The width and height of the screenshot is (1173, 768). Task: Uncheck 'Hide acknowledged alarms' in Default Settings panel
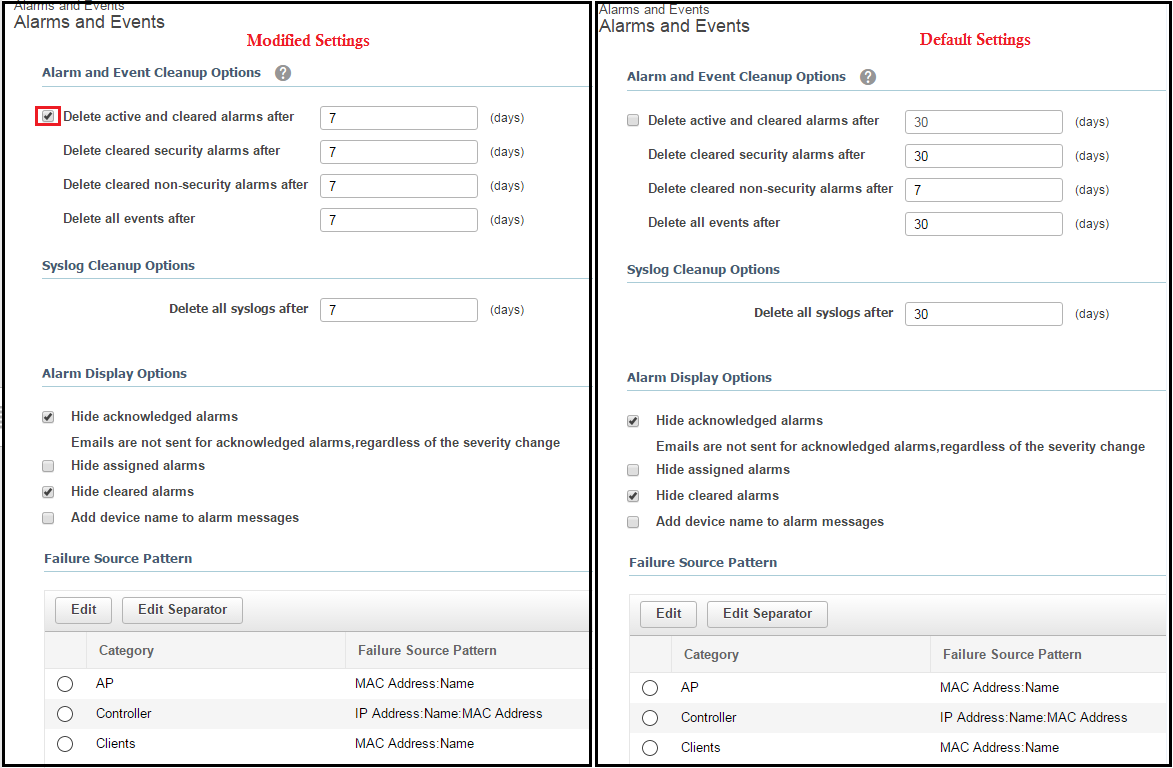[633, 421]
